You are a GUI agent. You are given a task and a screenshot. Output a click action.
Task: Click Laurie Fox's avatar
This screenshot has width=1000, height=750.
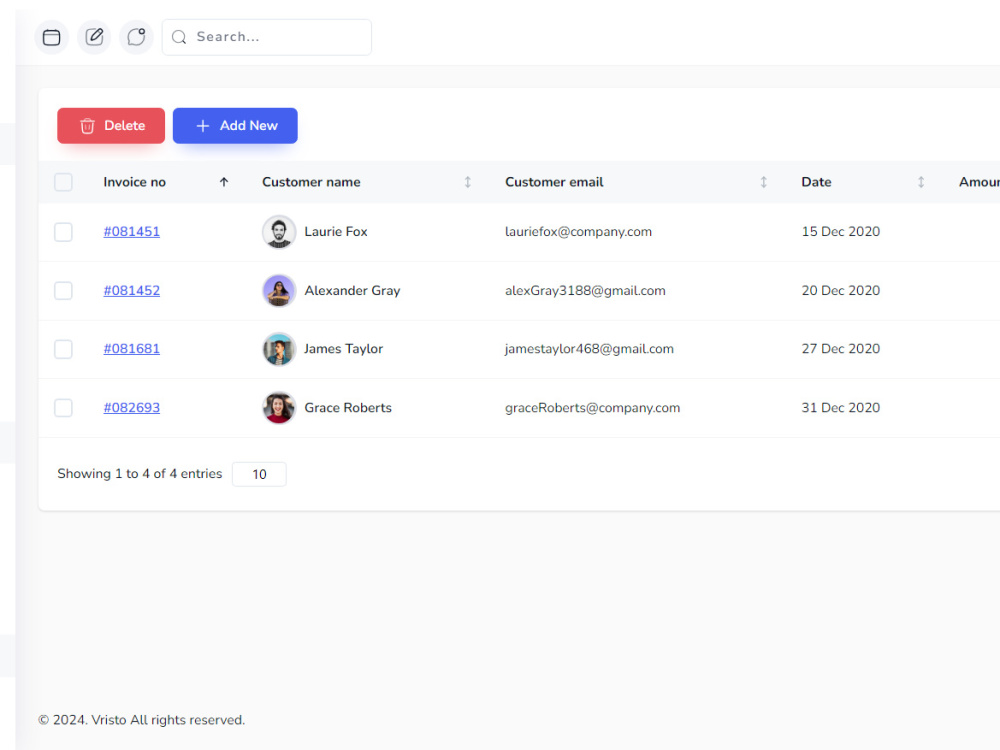(x=279, y=232)
